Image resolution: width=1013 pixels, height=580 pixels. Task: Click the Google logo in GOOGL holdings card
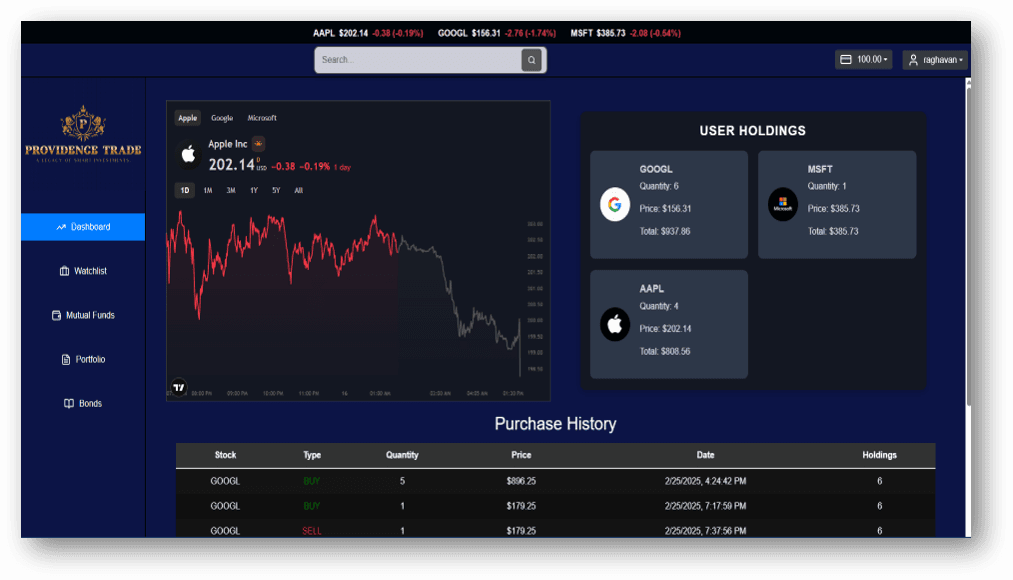tap(614, 204)
